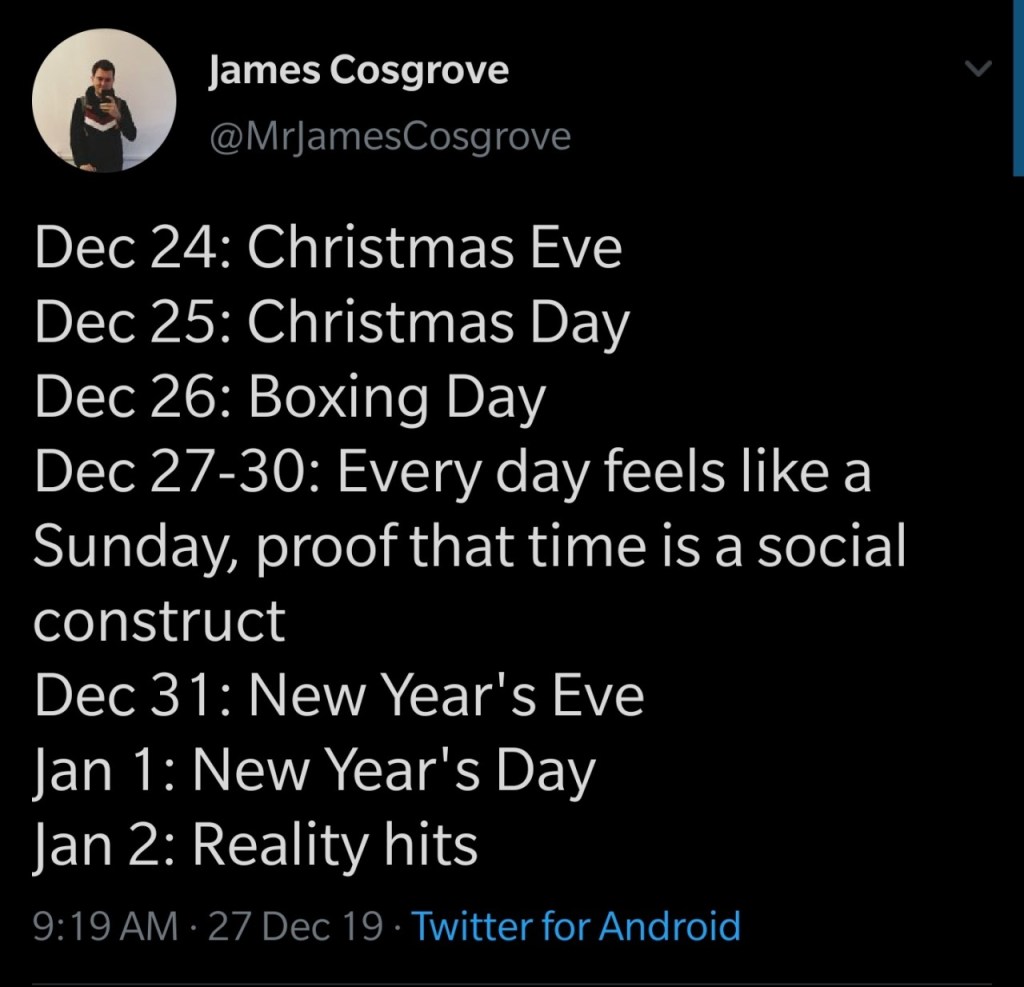Viewport: 1024px width, 987px height.
Task: Open the James Cosgrove display name
Action: coord(358,72)
